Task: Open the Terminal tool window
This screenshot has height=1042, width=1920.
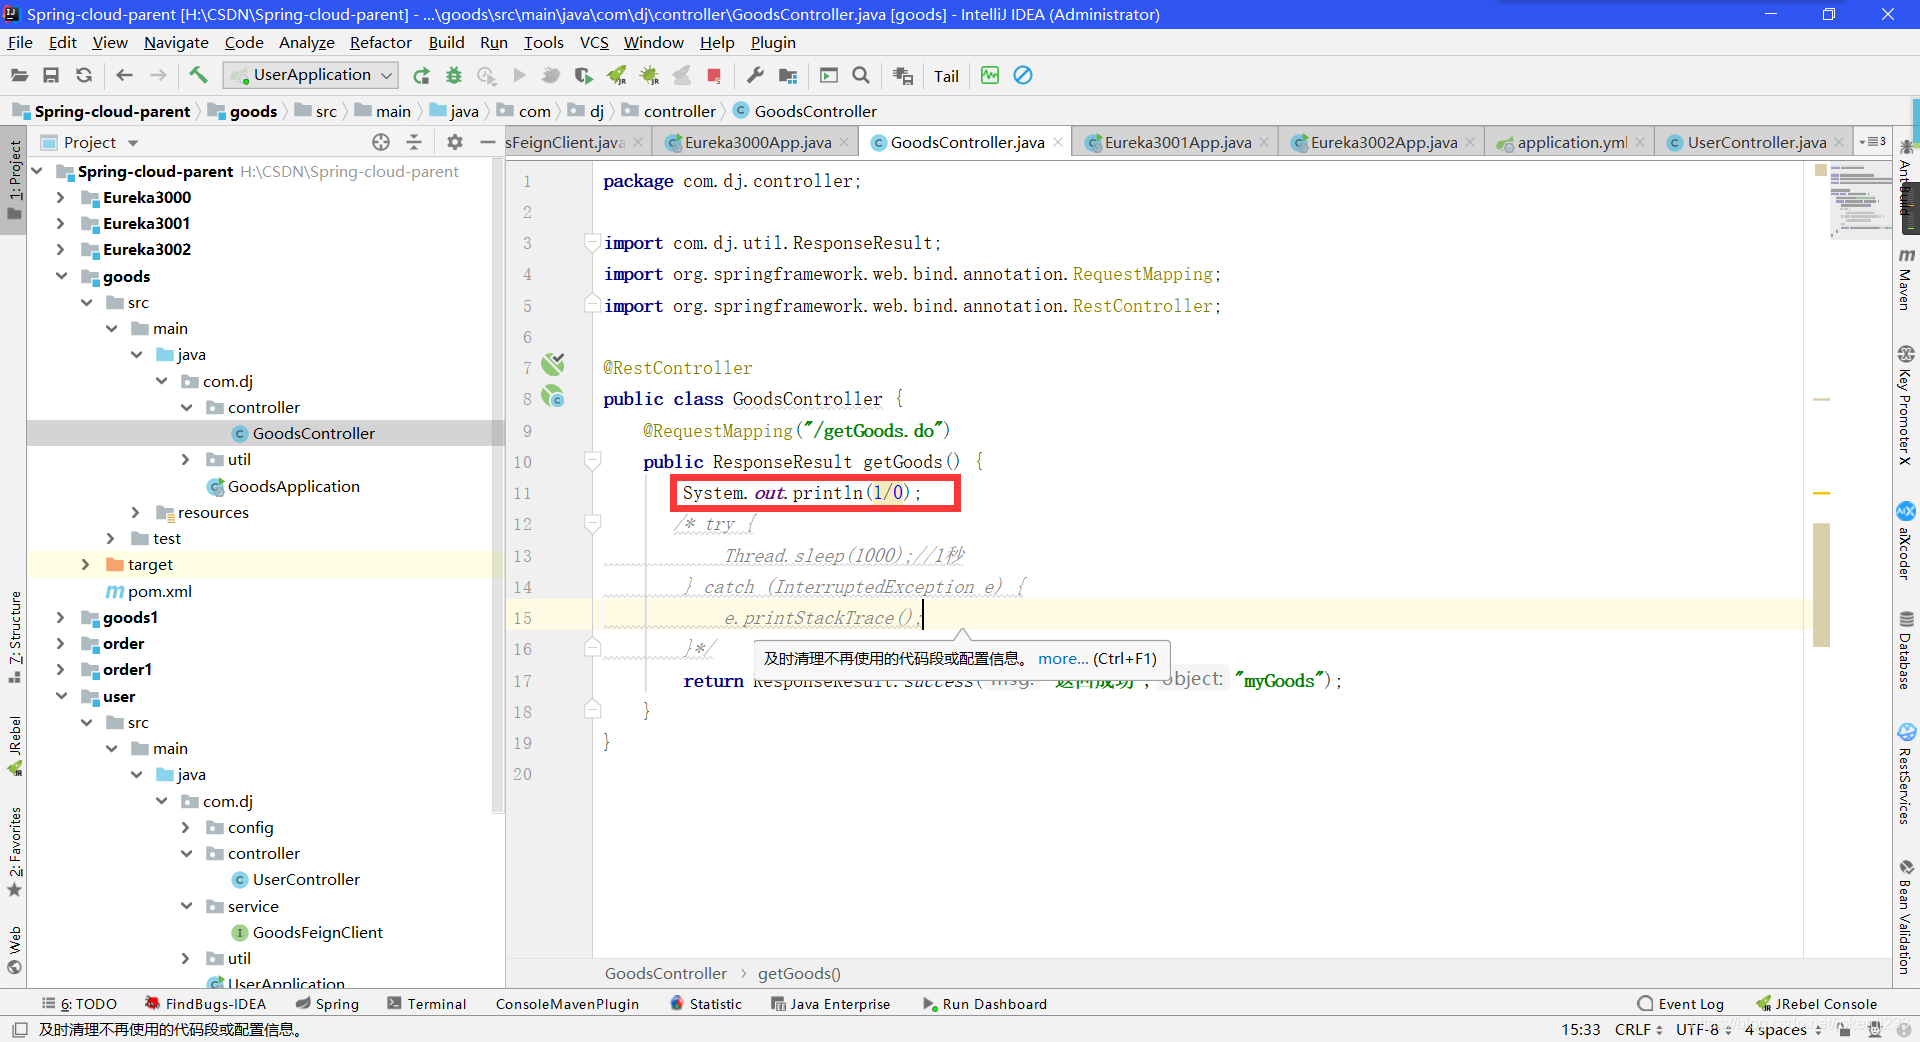Action: tap(427, 1004)
